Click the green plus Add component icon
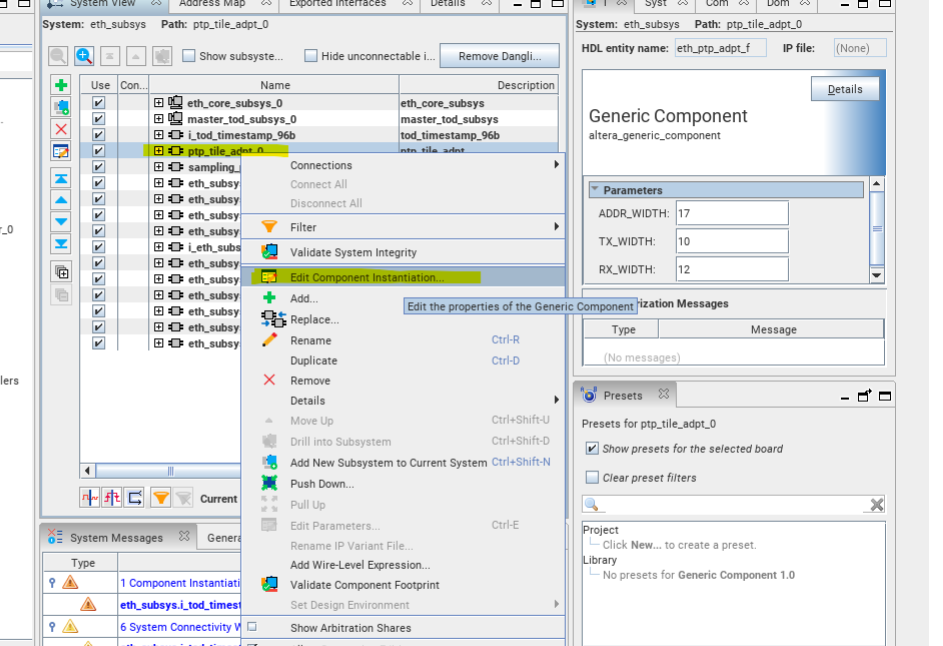 (61, 85)
